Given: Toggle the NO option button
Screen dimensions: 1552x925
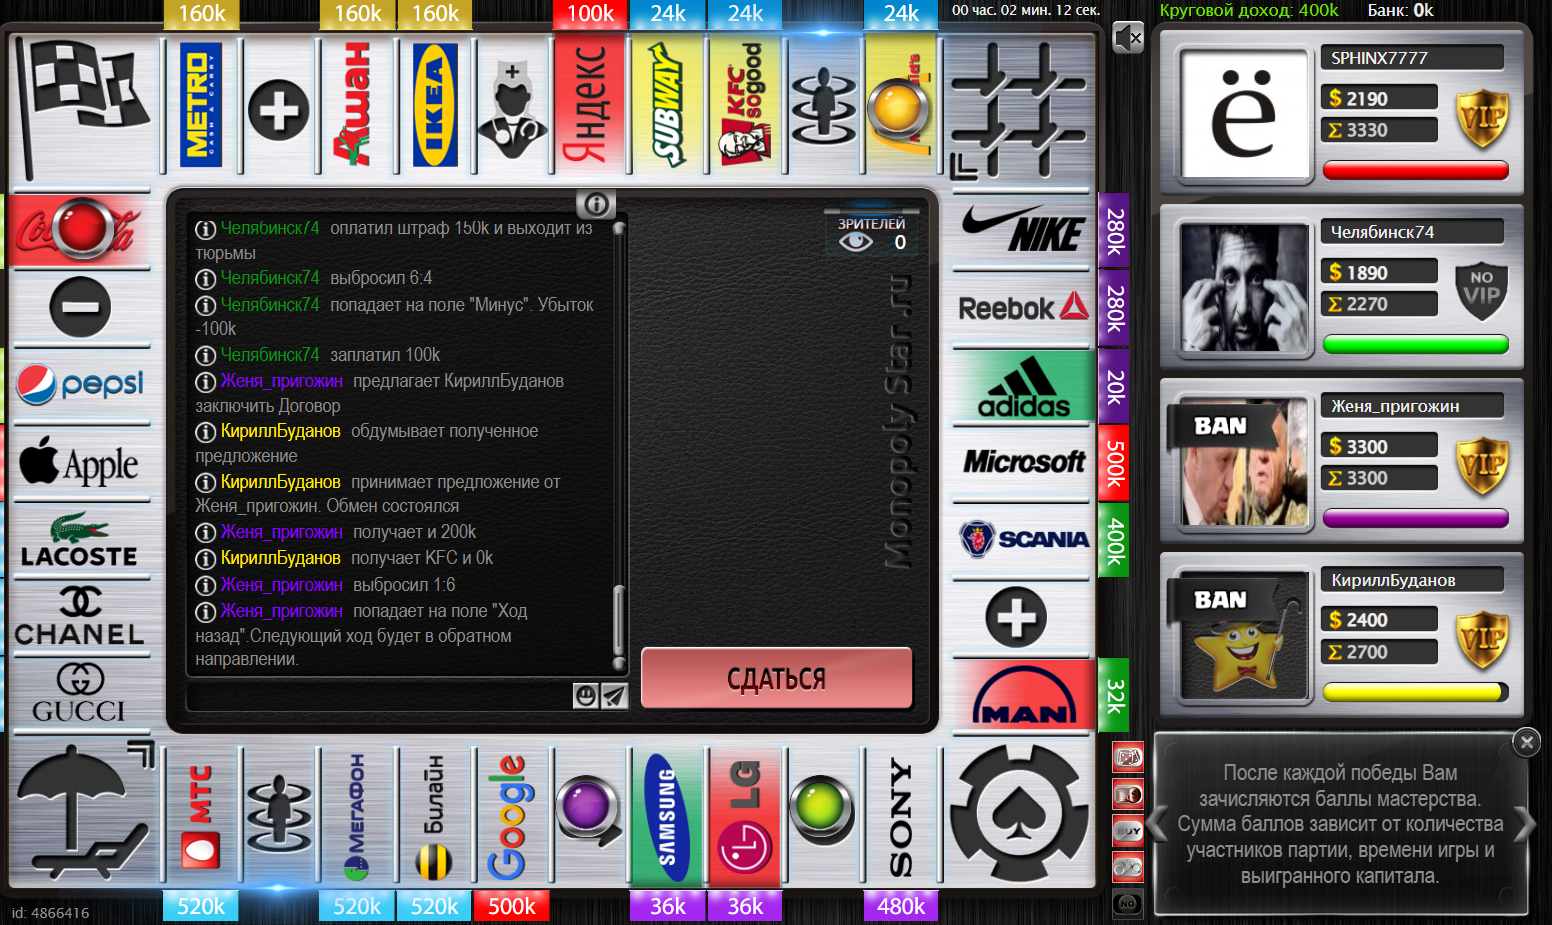Looking at the screenshot, I should tap(1128, 903).
